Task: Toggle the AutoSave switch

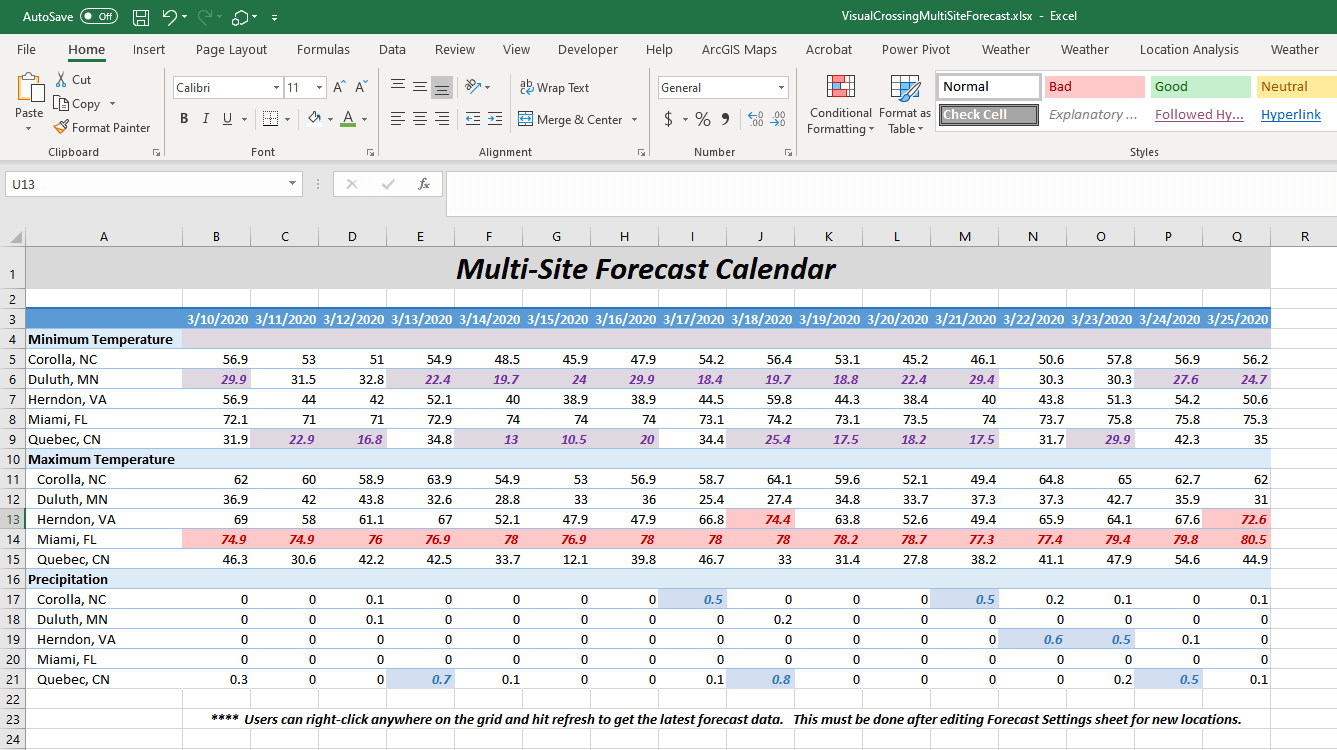Action: pos(98,17)
